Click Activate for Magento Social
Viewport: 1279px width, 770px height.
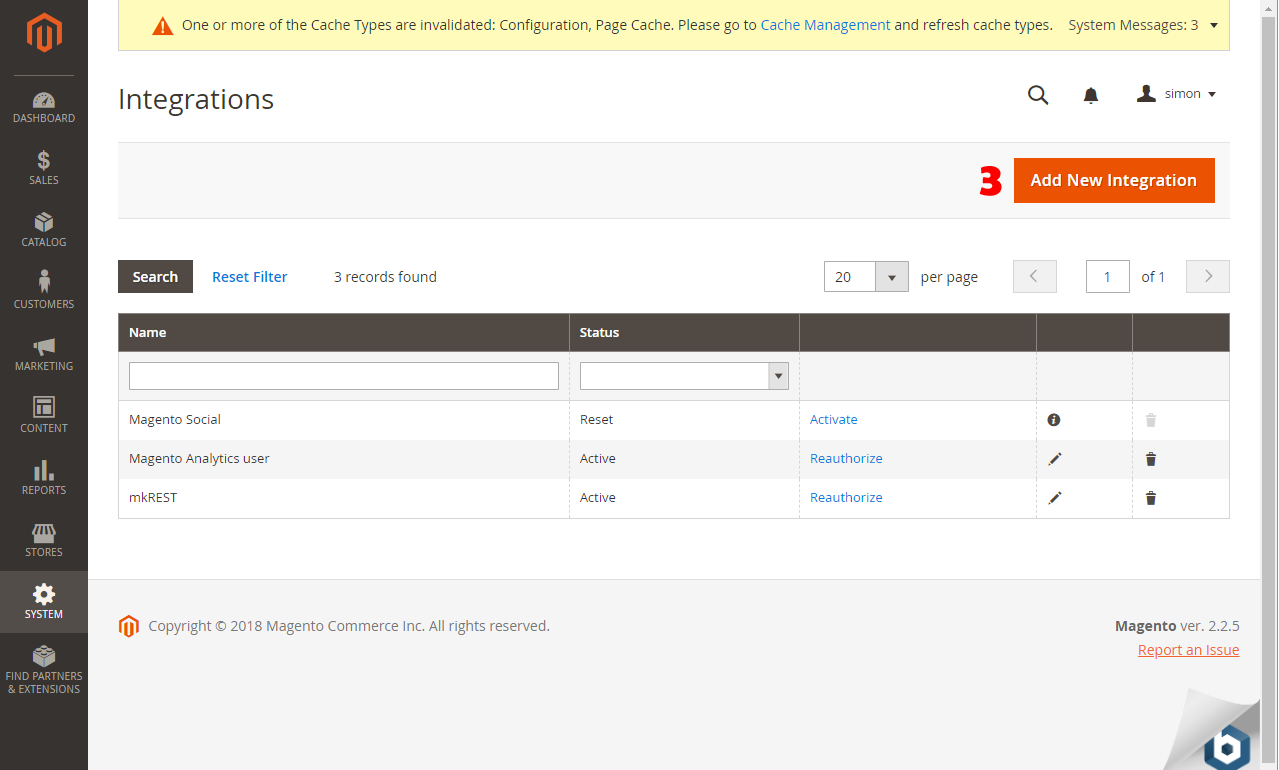(834, 420)
